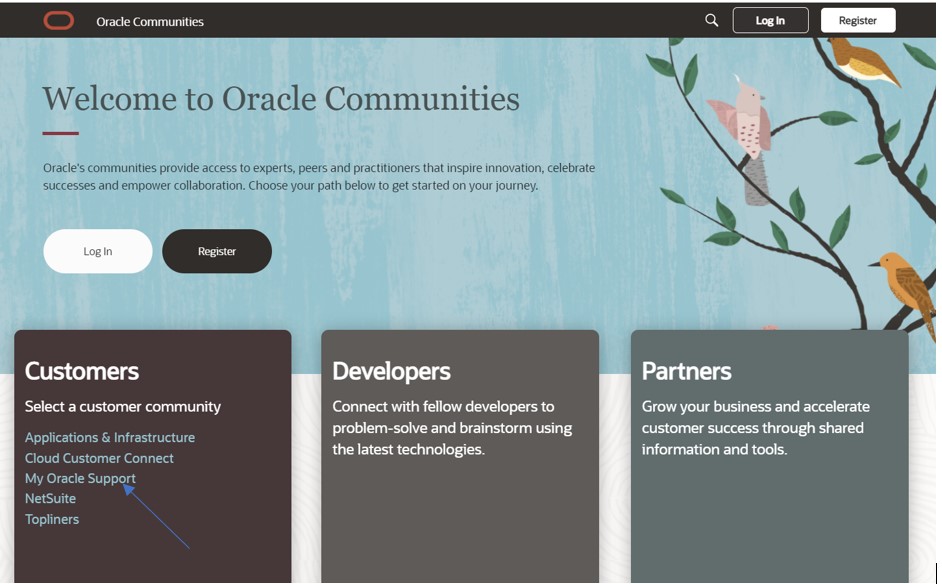Click the 'Select a customer community' text
The width and height of the screenshot is (942, 584).
point(123,407)
